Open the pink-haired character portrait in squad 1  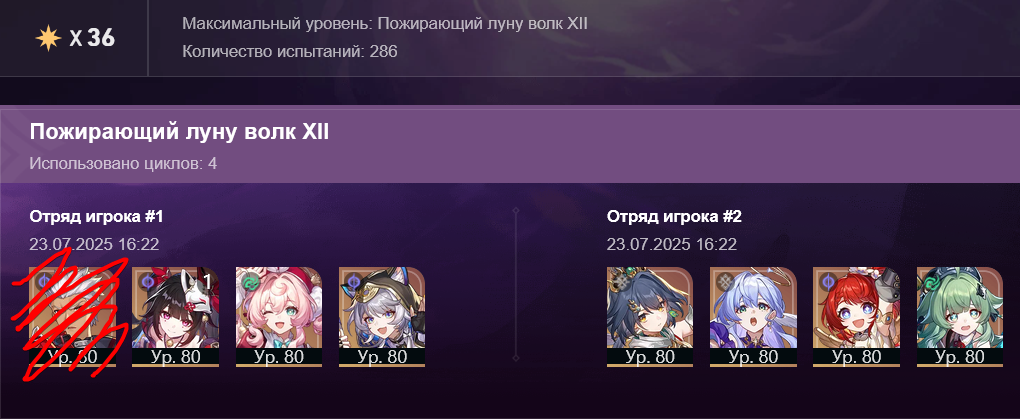tap(279, 317)
